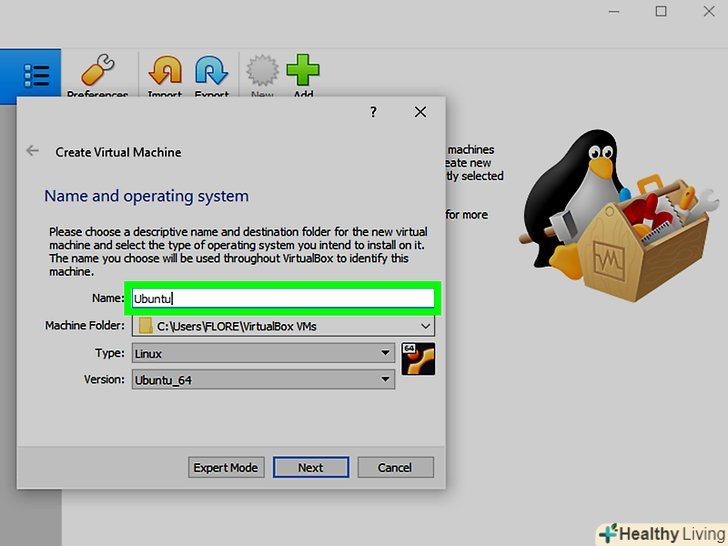Image resolution: width=728 pixels, height=546 pixels.
Task: Select the C:\Users\FLORE\VirtualBox VMs path text
Action: (237, 326)
